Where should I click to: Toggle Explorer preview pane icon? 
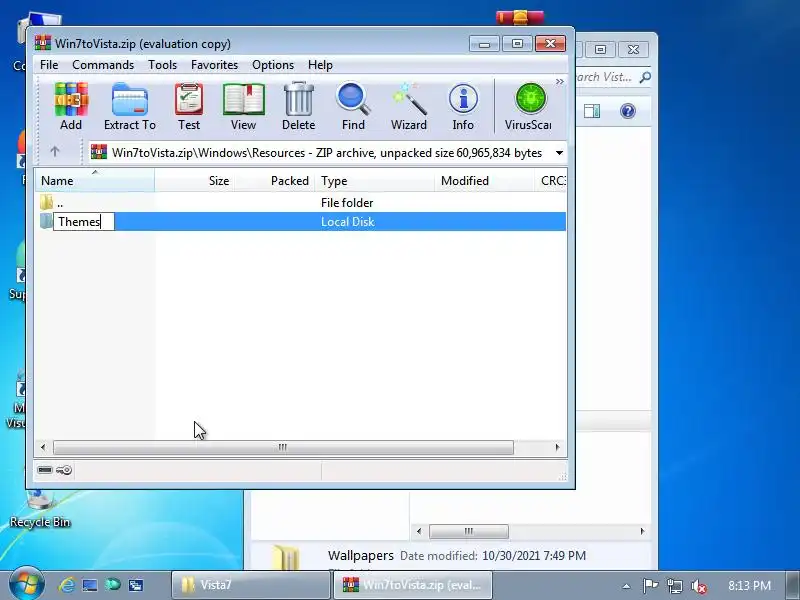point(592,111)
